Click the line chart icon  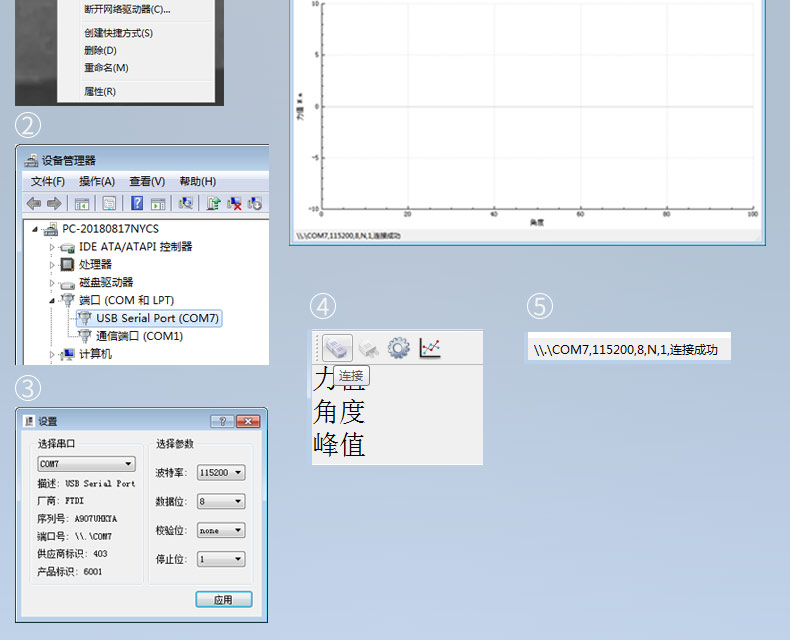pyautogui.click(x=430, y=347)
